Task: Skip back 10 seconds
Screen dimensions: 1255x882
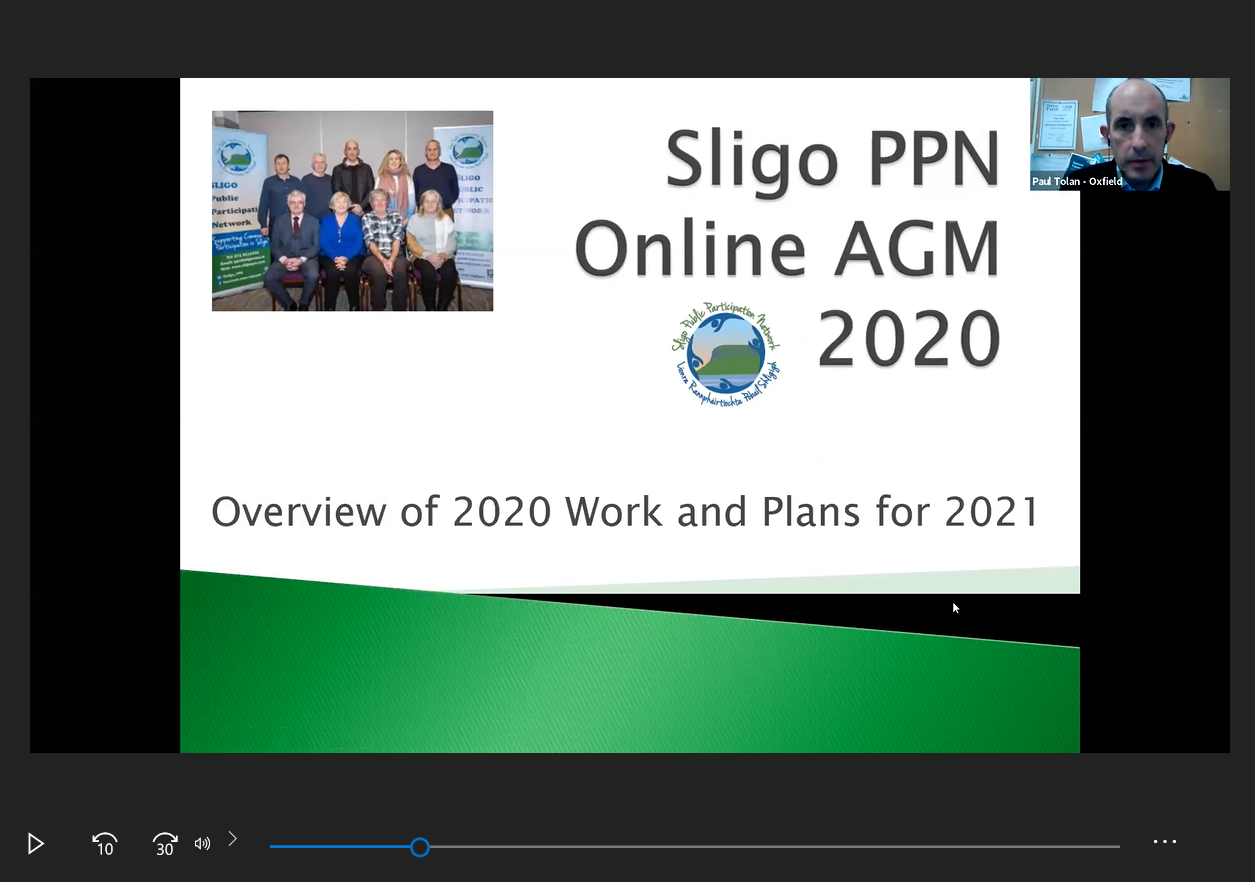Action: (x=104, y=844)
